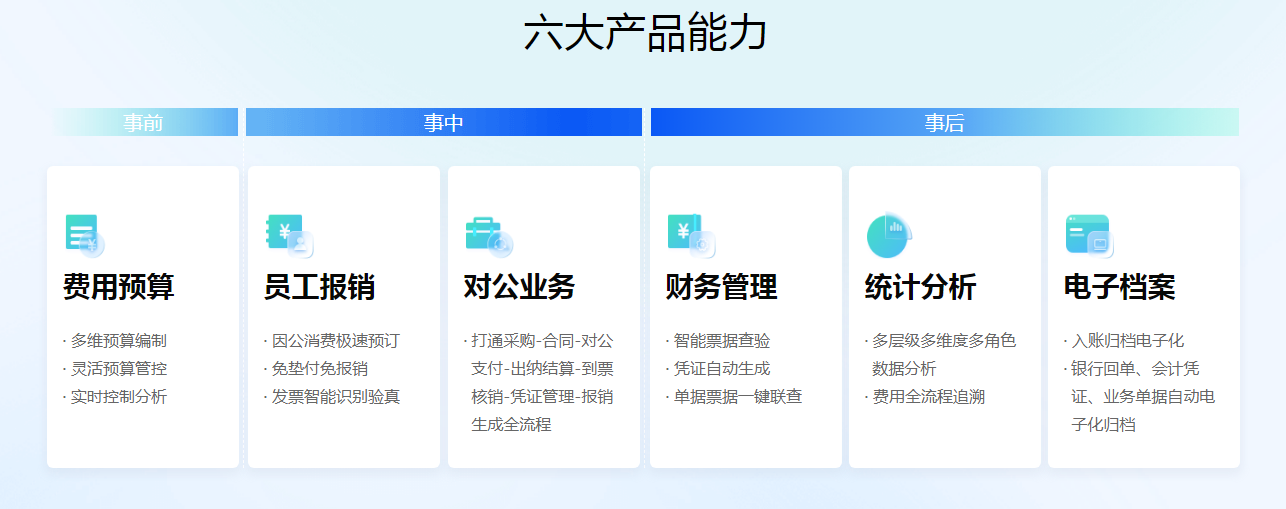Open the 对公业务 card title
This screenshot has width=1286, height=509.
[520, 287]
